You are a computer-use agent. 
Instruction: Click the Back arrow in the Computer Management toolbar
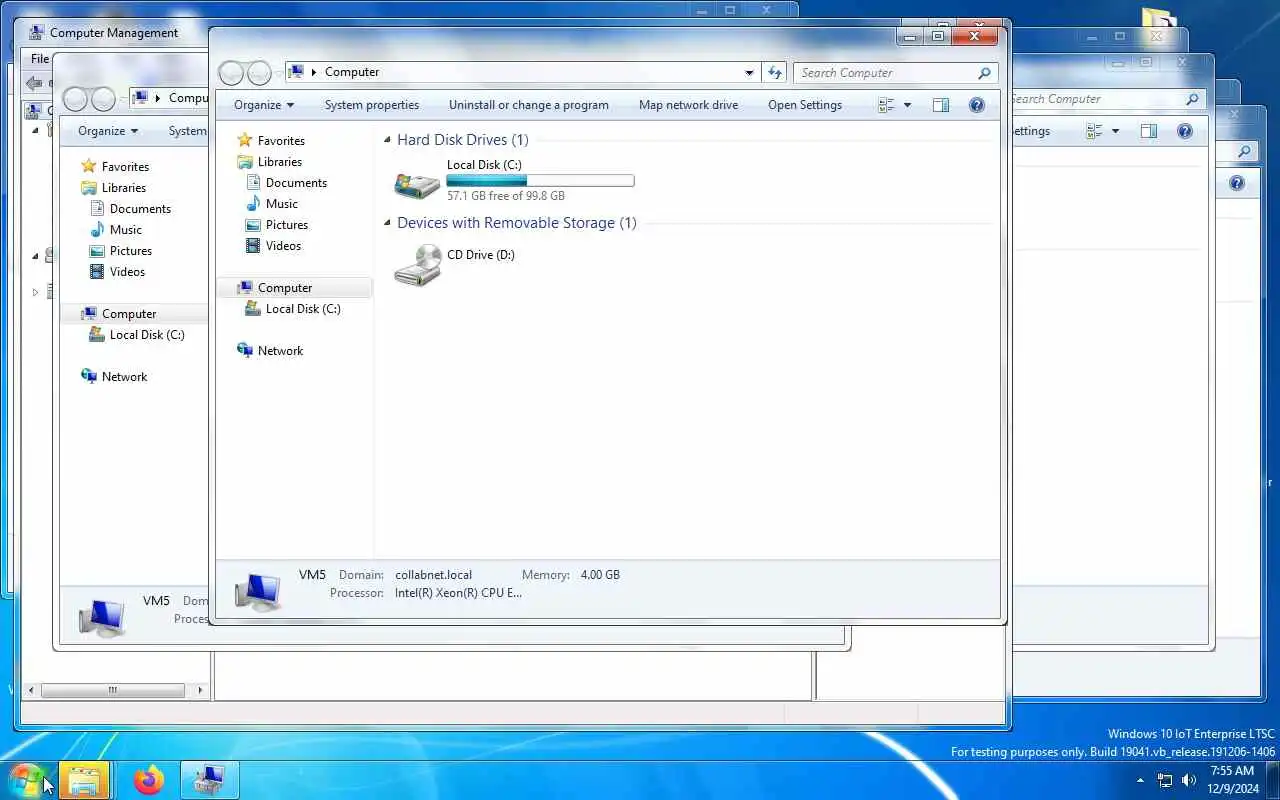point(33,83)
